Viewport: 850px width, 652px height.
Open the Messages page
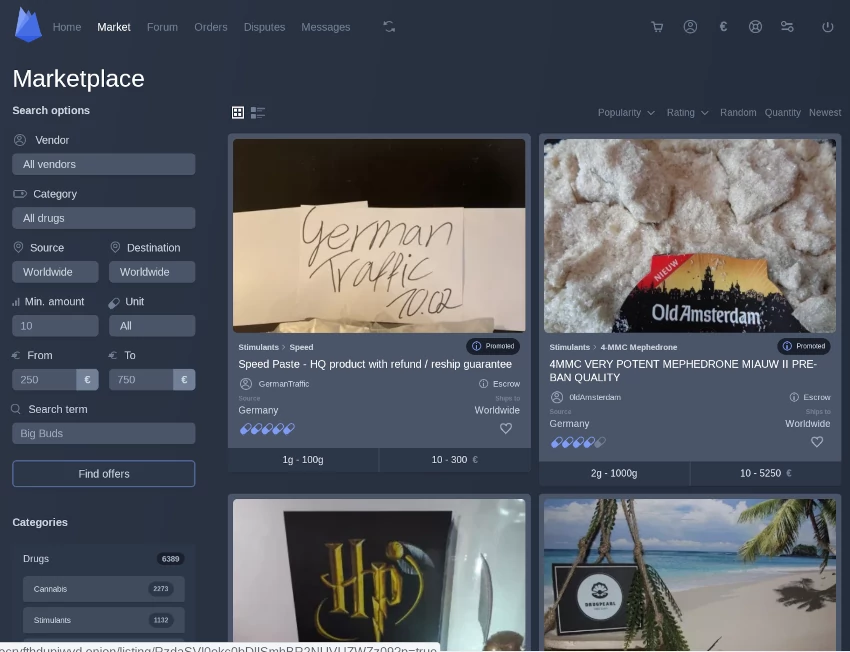(x=326, y=27)
